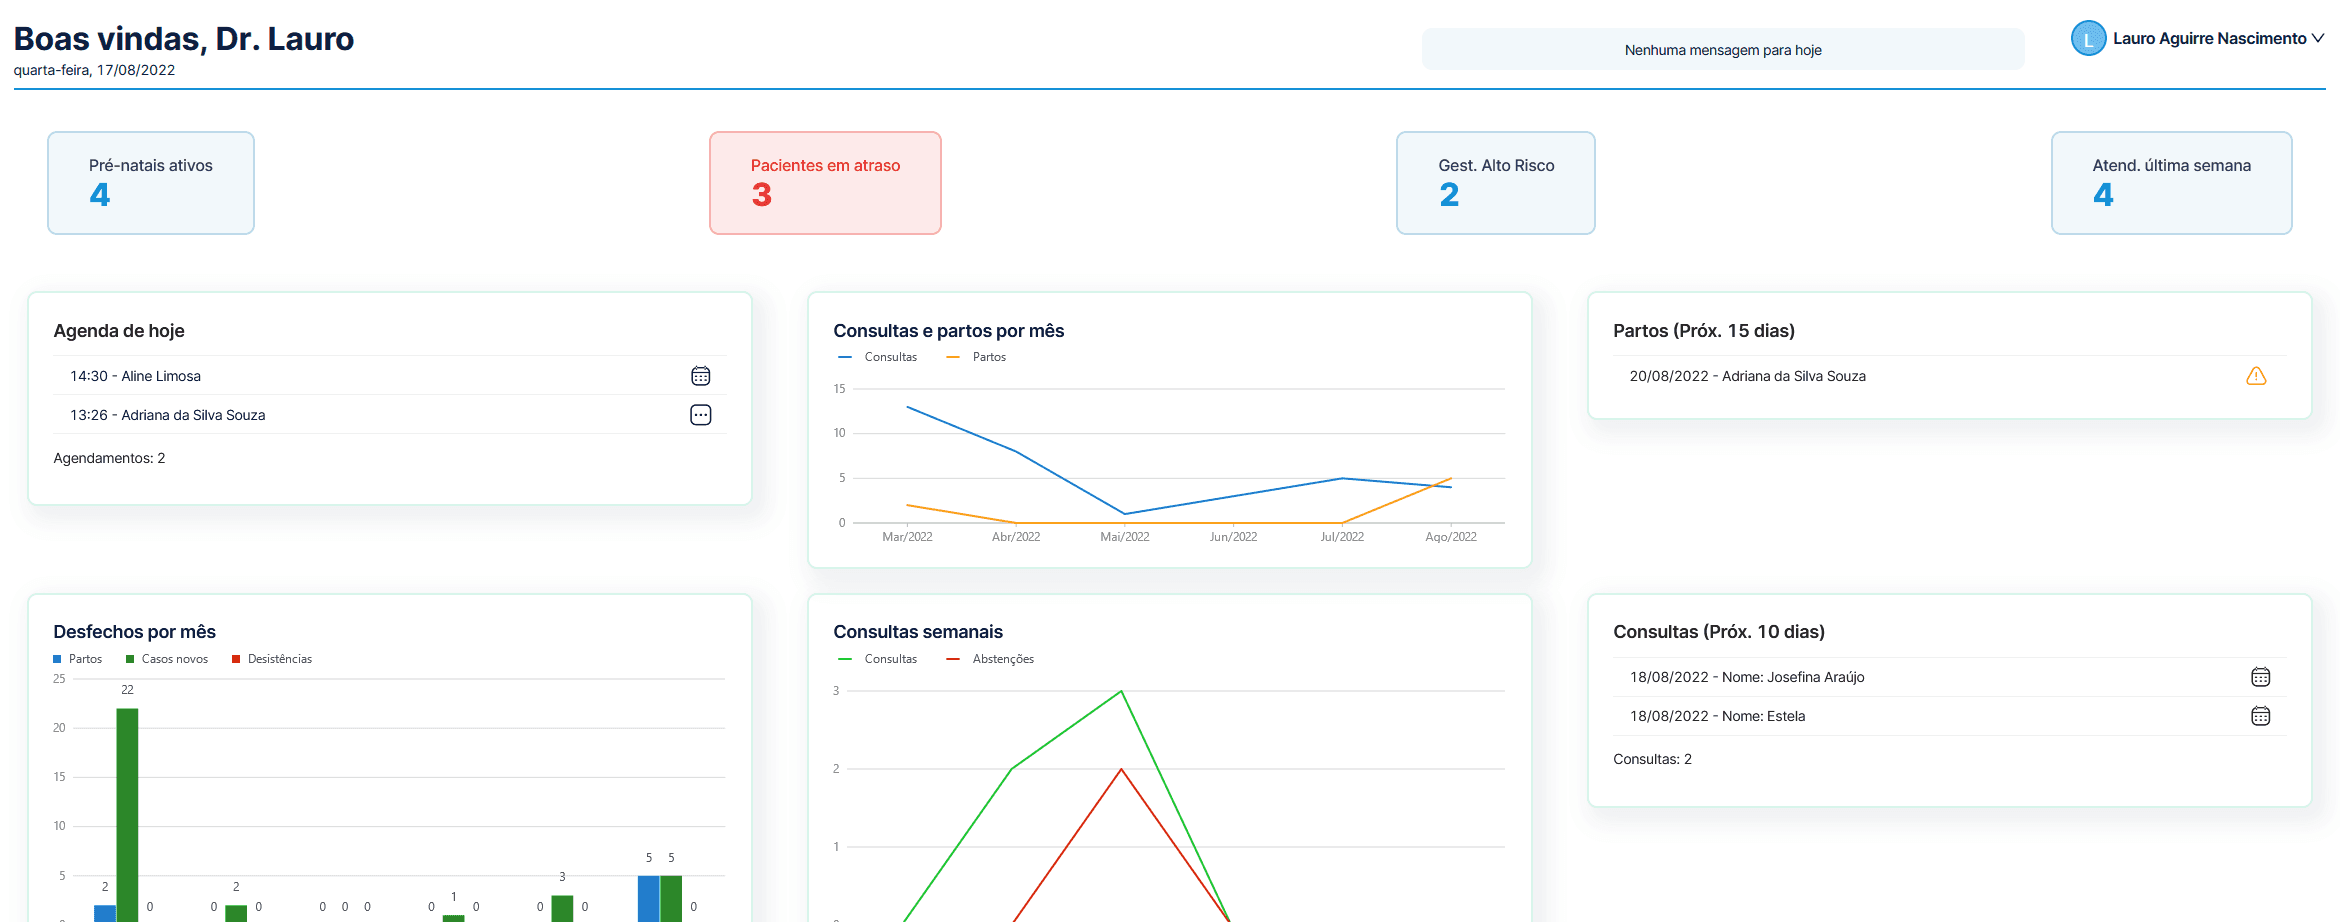This screenshot has height=922, width=2340.
Task: Select 18/08/2022 Josefina Araújo consultation row
Action: (x=1747, y=677)
